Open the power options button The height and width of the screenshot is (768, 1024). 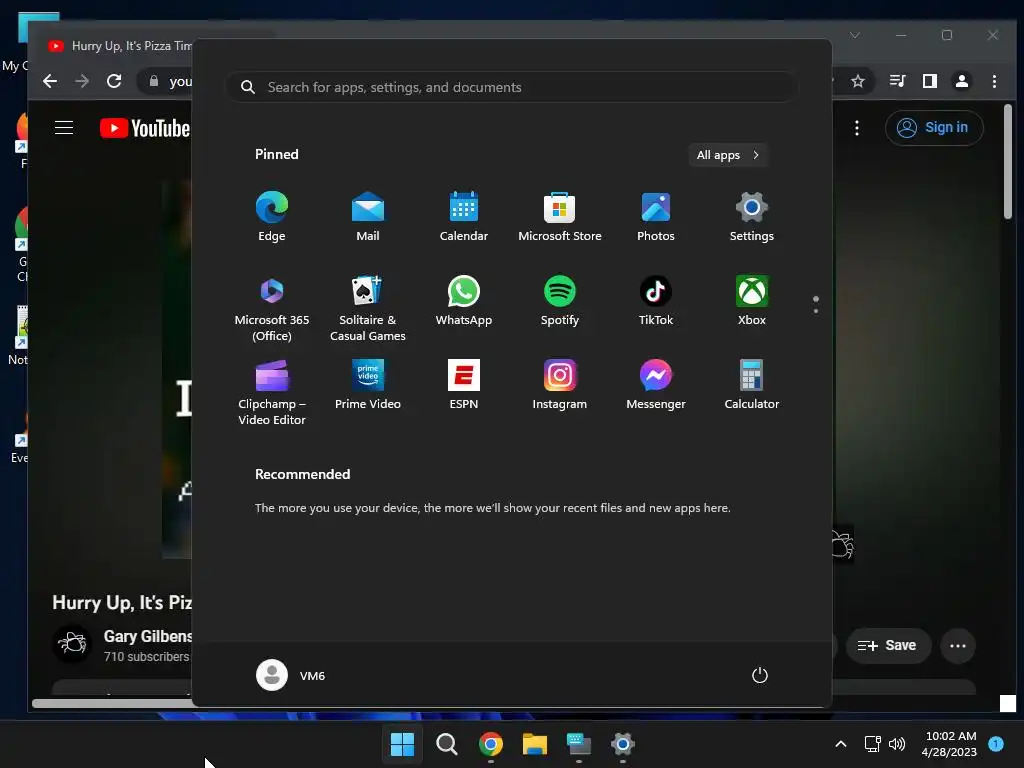760,675
